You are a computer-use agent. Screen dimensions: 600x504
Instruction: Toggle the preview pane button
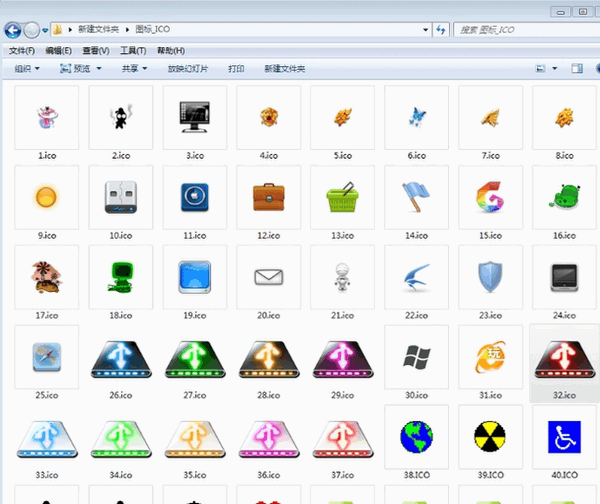tap(576, 69)
